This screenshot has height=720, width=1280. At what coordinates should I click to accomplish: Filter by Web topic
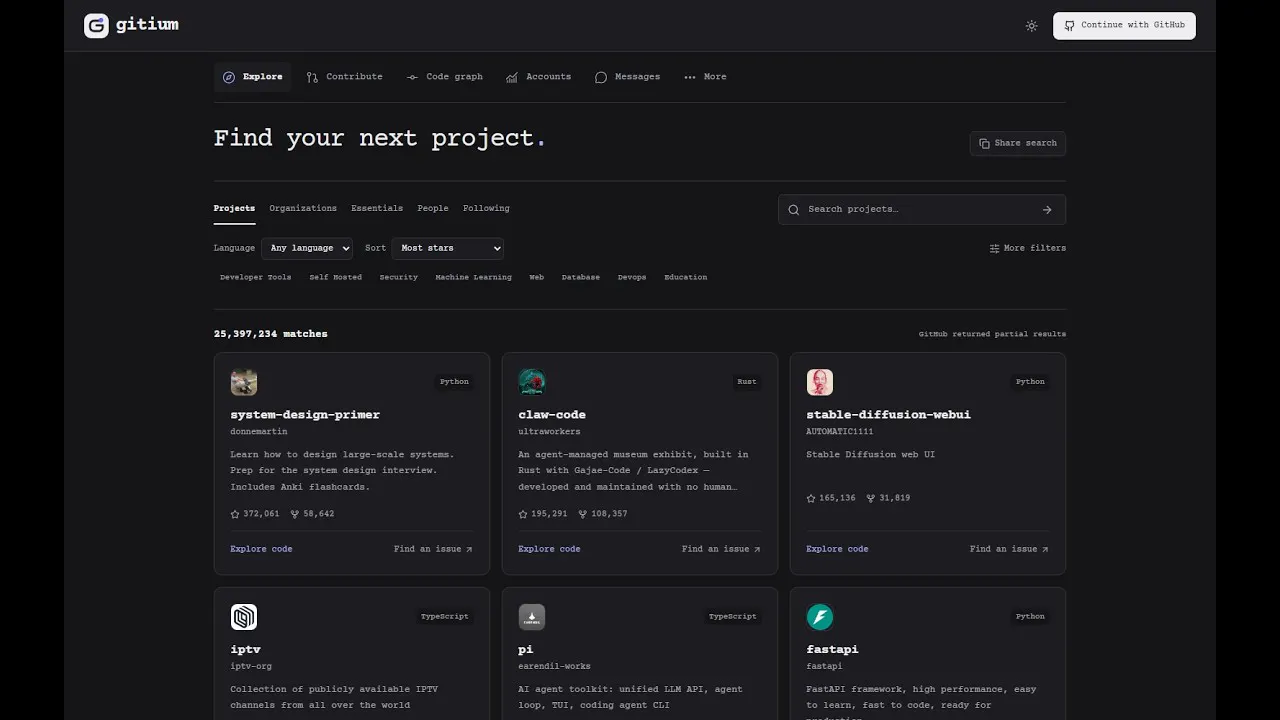tap(537, 277)
